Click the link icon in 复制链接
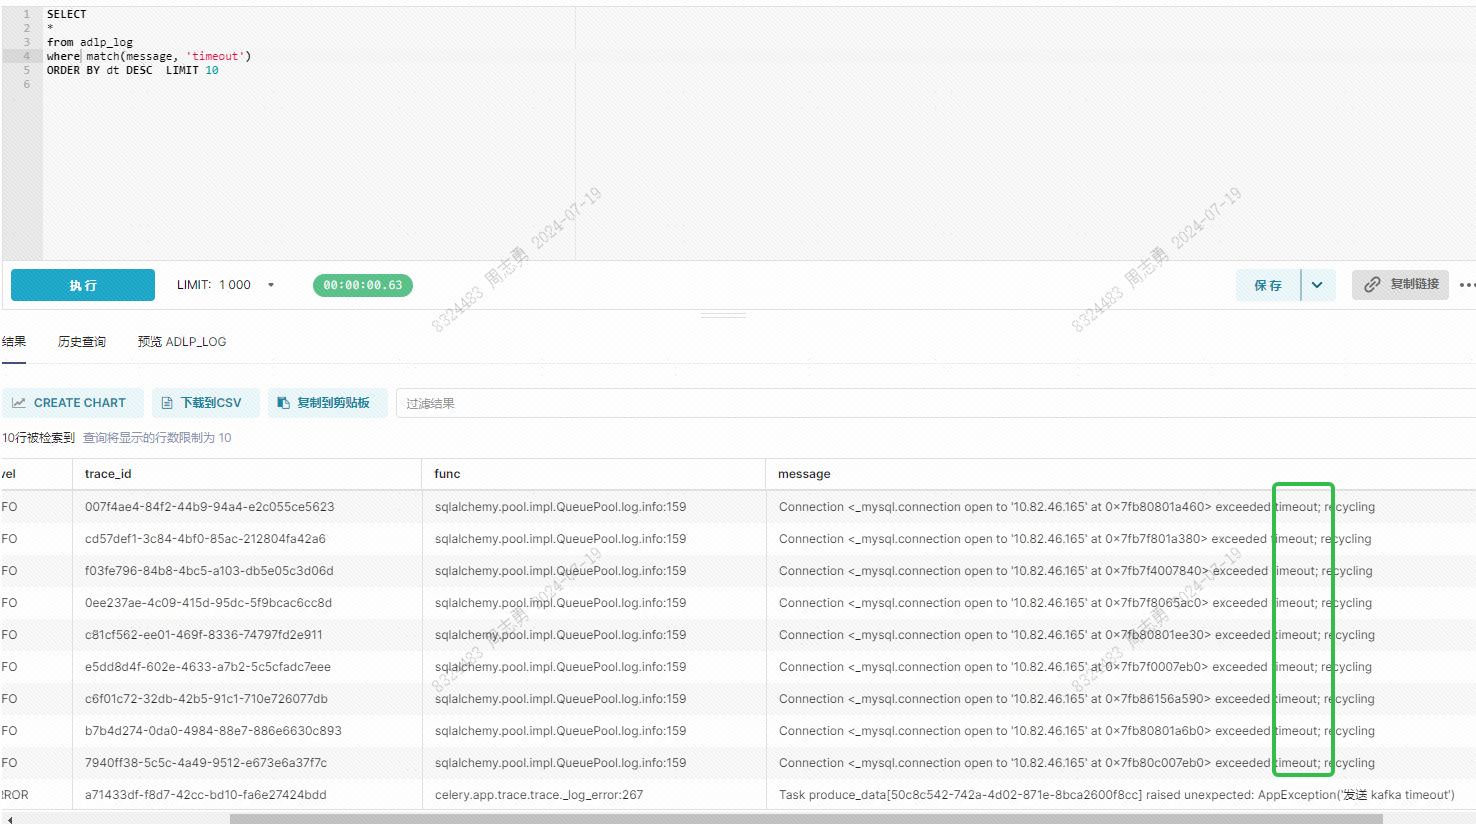The width and height of the screenshot is (1476, 824). click(1373, 284)
